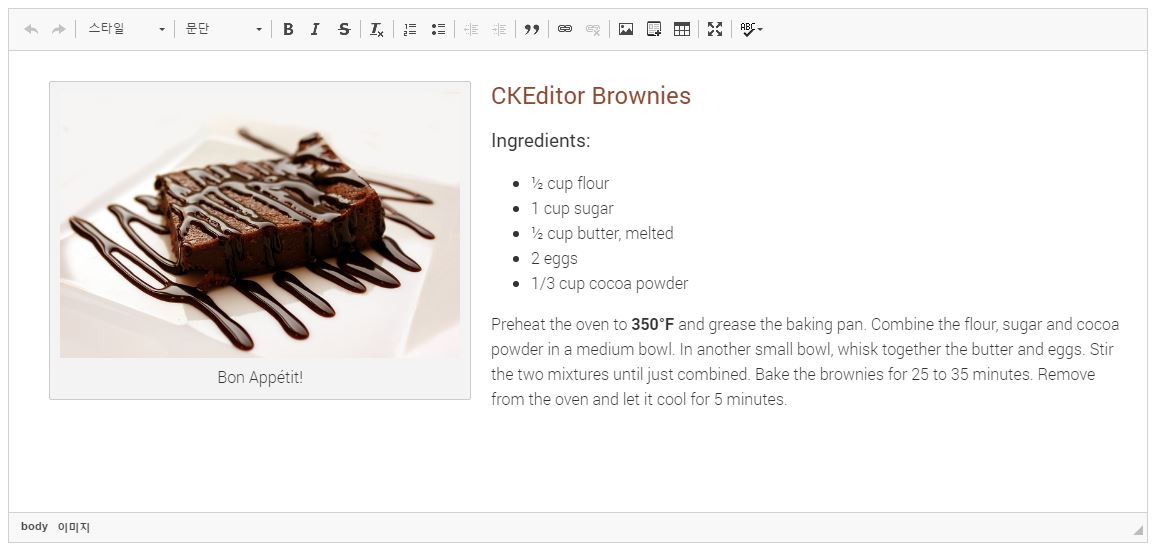Open the 스타일 styles dropdown
The height and width of the screenshot is (553, 1153).
tap(126, 29)
